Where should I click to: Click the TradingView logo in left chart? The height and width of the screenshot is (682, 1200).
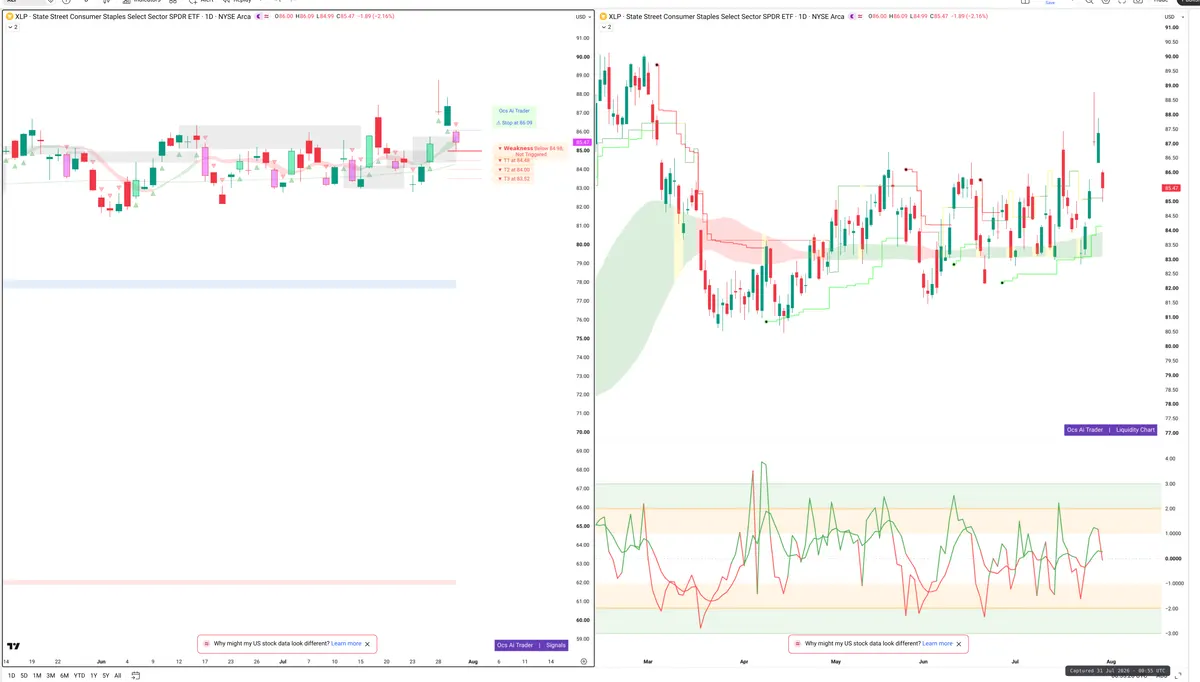point(14,647)
